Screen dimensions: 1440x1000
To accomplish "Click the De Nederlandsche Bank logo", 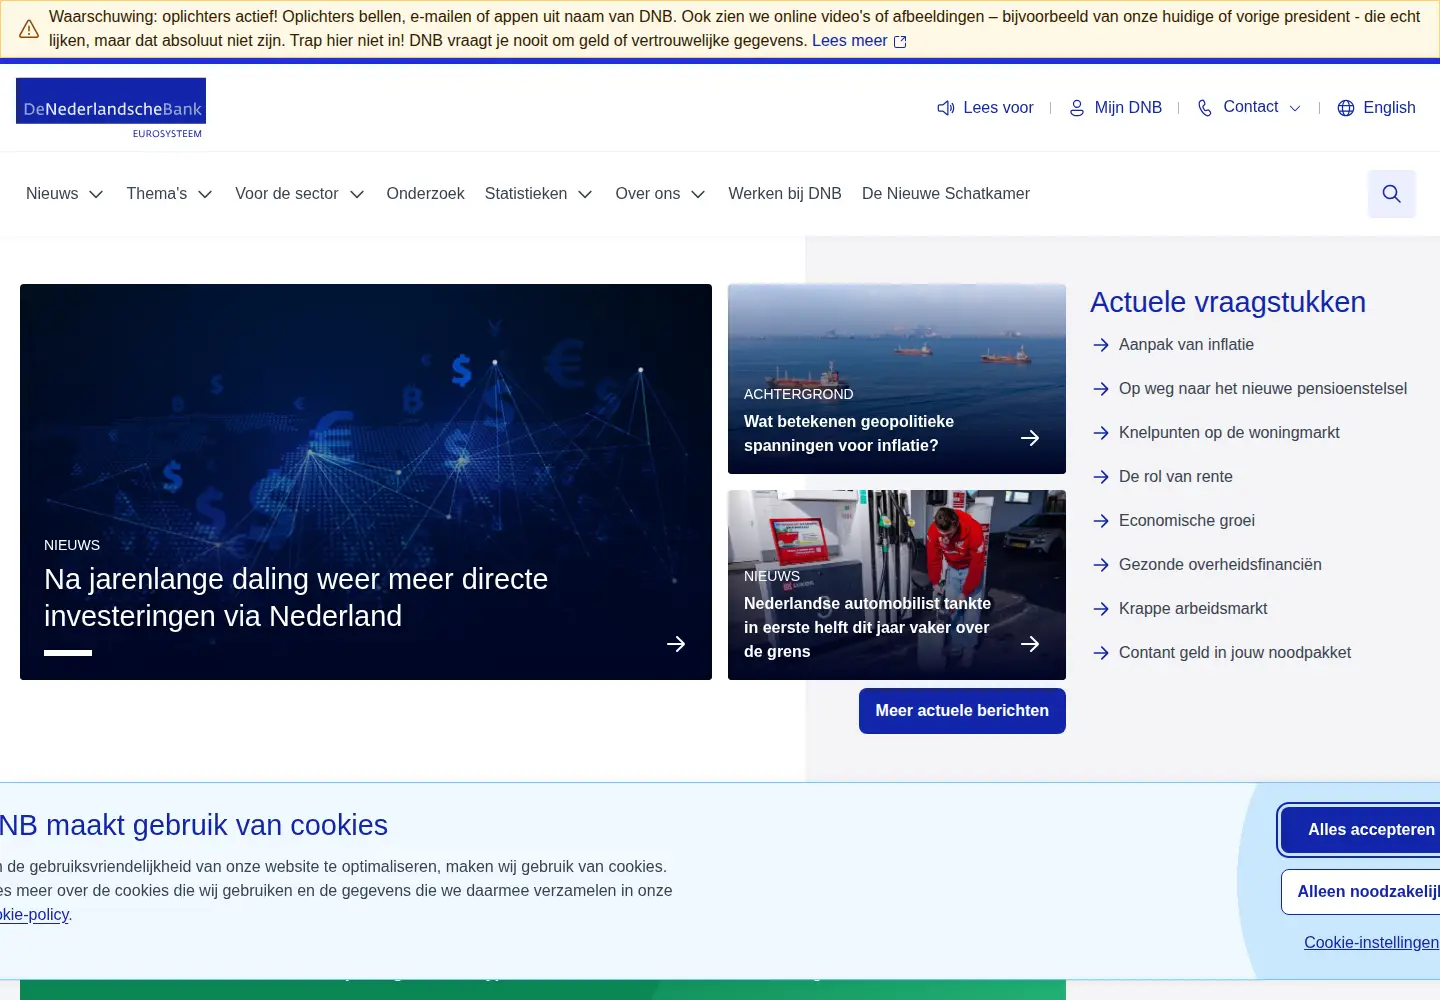I will (111, 108).
